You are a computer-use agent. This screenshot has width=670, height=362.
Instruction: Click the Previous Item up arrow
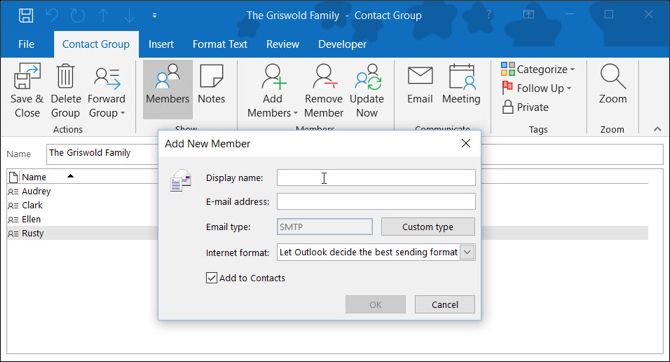103,16
